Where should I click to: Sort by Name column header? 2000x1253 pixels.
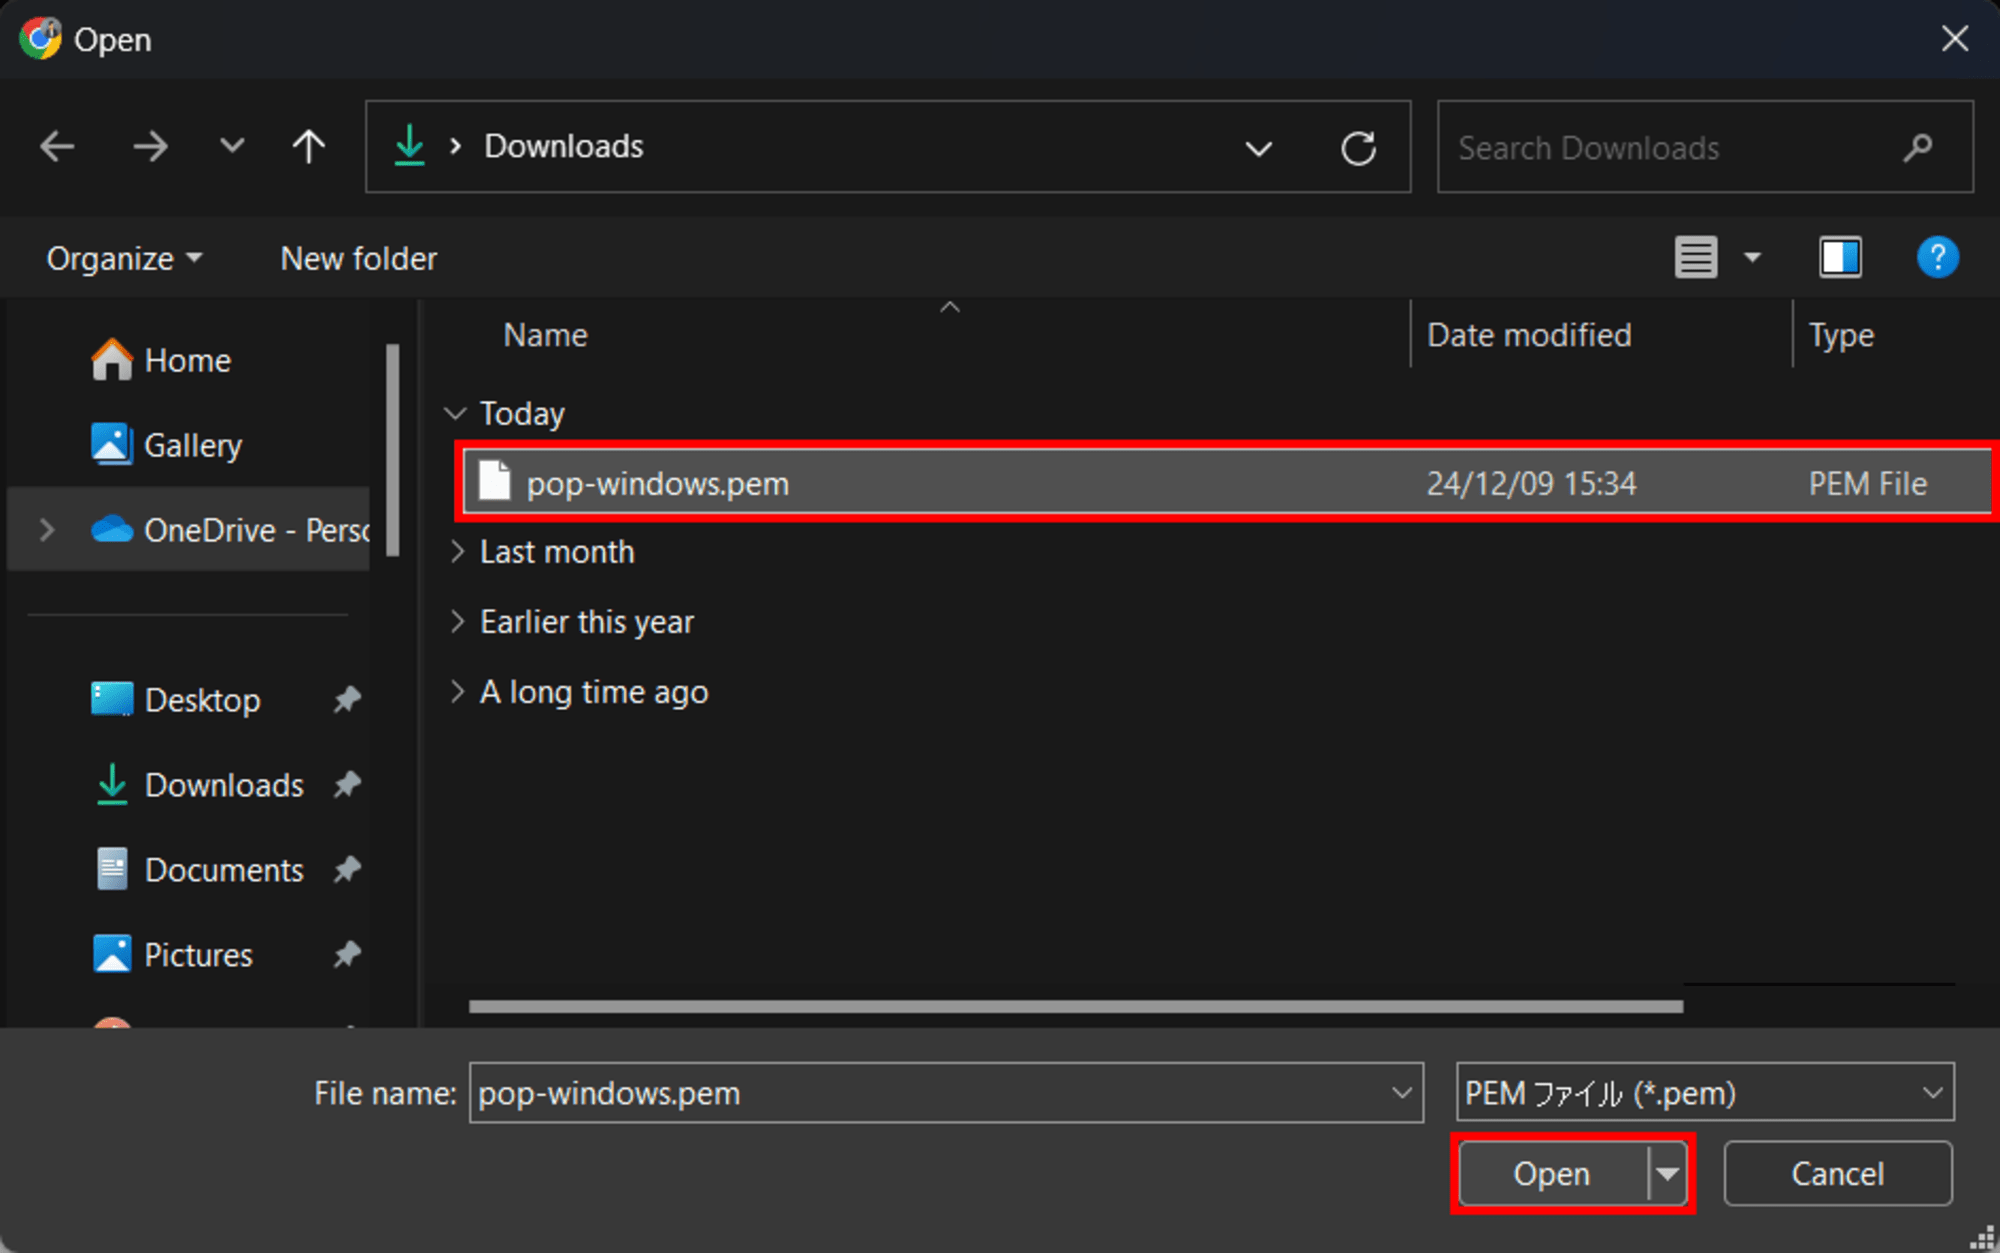coord(545,335)
